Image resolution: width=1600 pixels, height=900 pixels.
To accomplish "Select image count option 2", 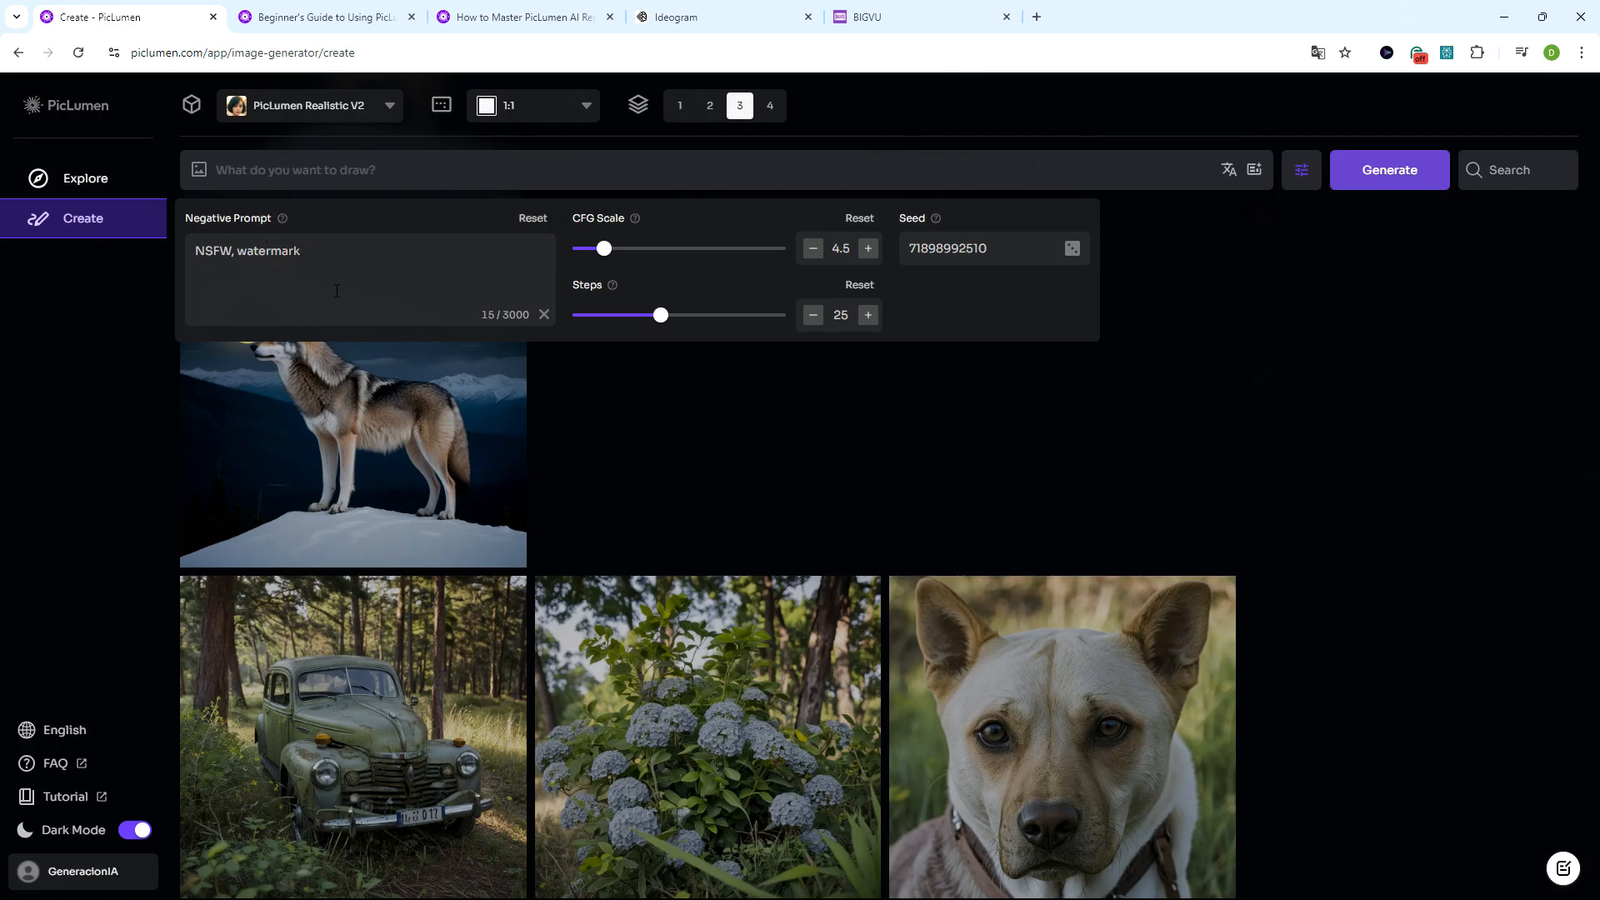I will (709, 105).
